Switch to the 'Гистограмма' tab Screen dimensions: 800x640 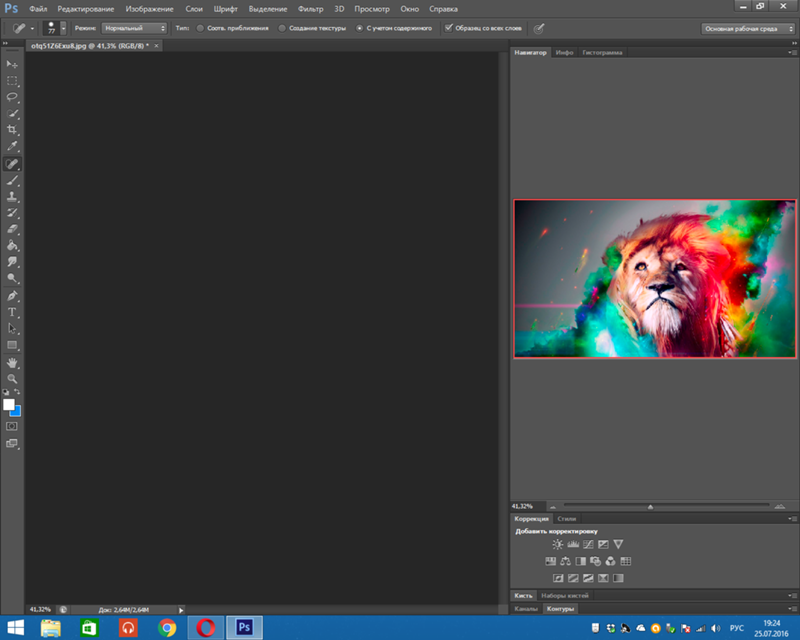pyautogui.click(x=602, y=52)
